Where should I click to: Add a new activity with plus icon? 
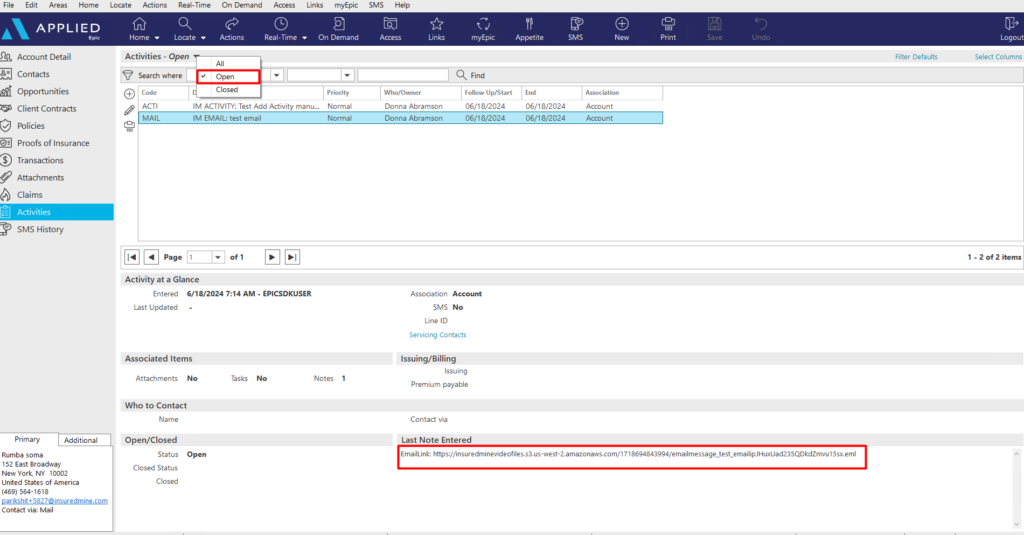click(129, 94)
